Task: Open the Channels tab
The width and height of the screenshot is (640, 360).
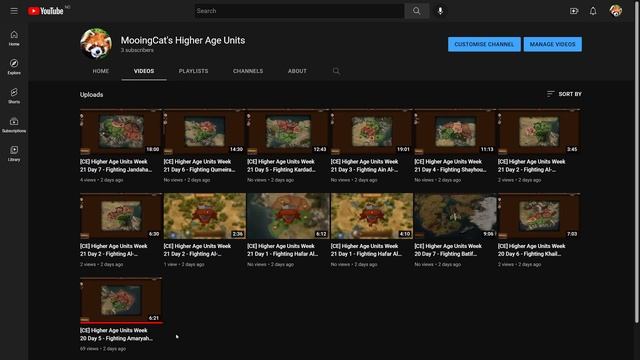Action: 248,71
